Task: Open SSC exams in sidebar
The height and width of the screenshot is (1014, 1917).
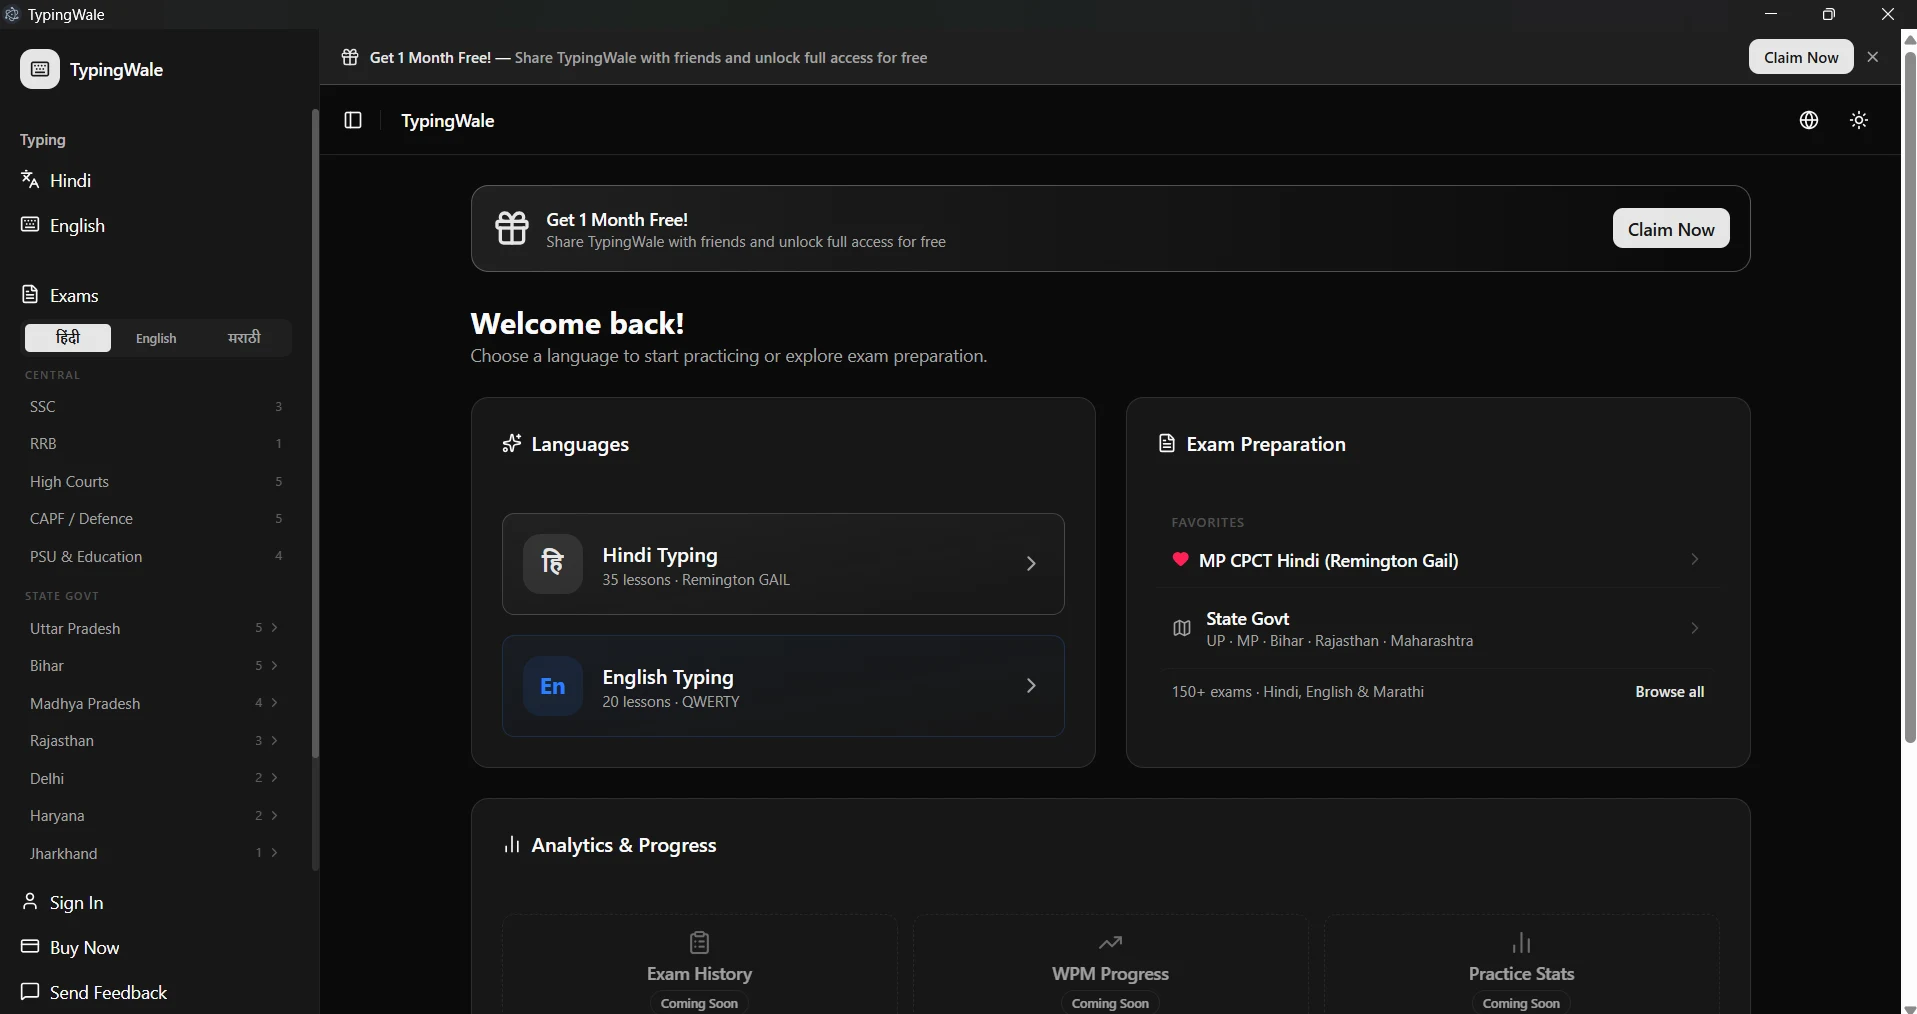Action: pyautogui.click(x=43, y=407)
